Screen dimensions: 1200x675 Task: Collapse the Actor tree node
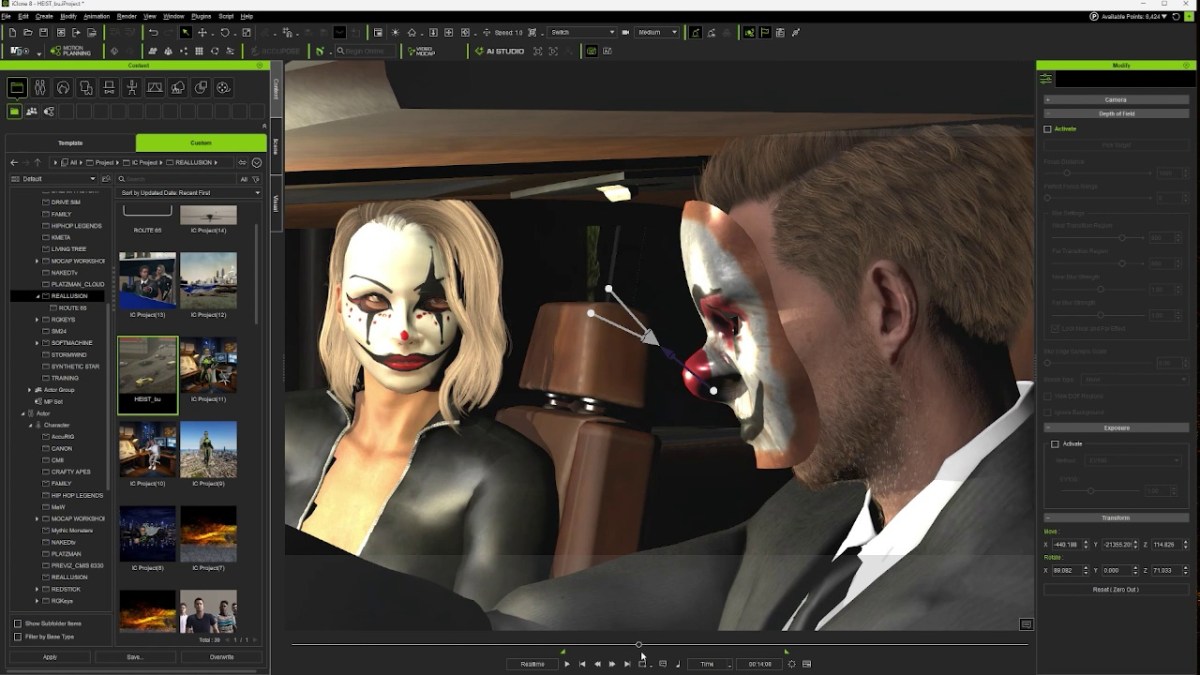(x=23, y=413)
